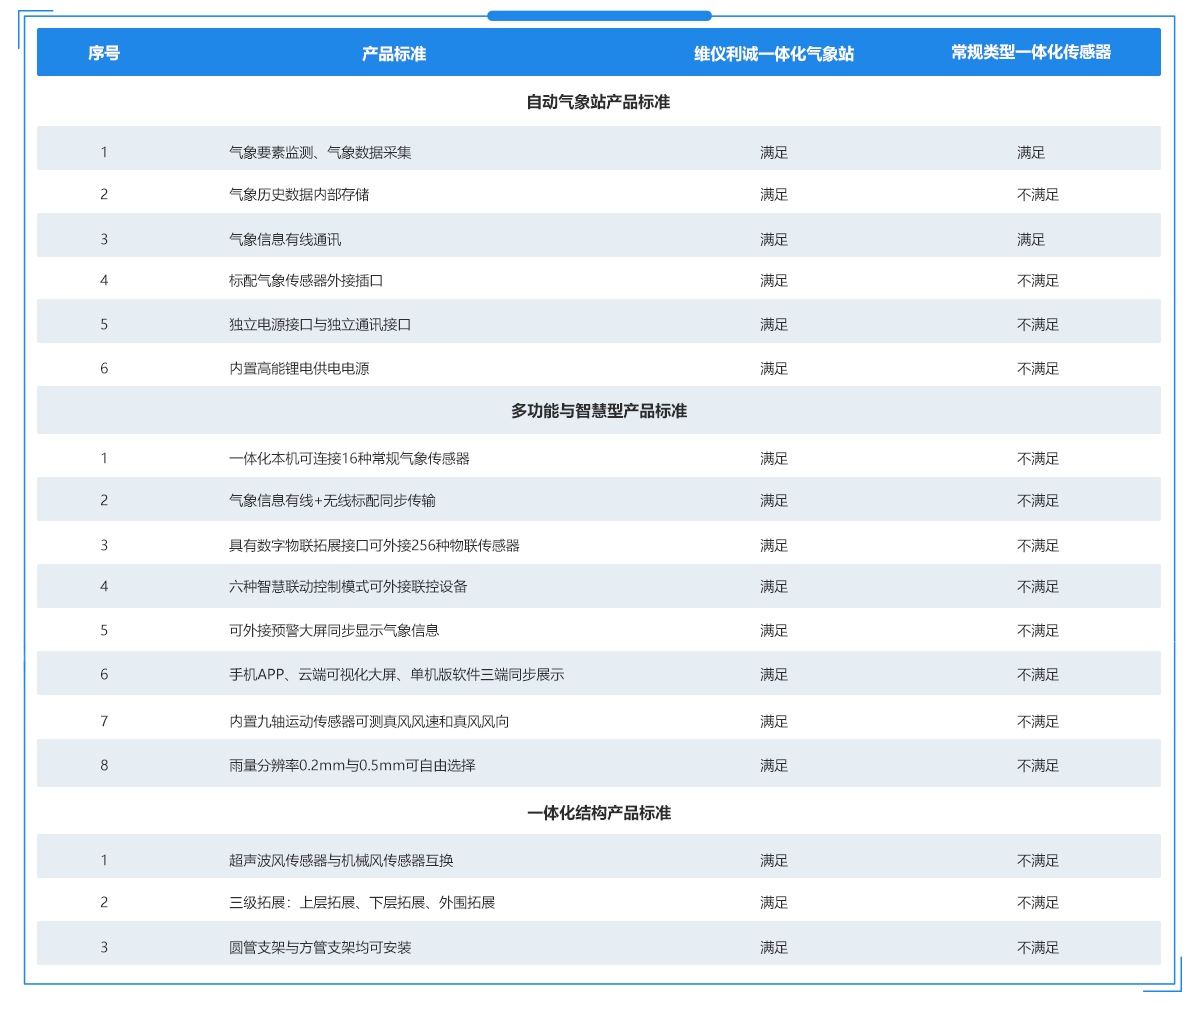Click the text 内置高能锂电供电电源

pos(299,368)
